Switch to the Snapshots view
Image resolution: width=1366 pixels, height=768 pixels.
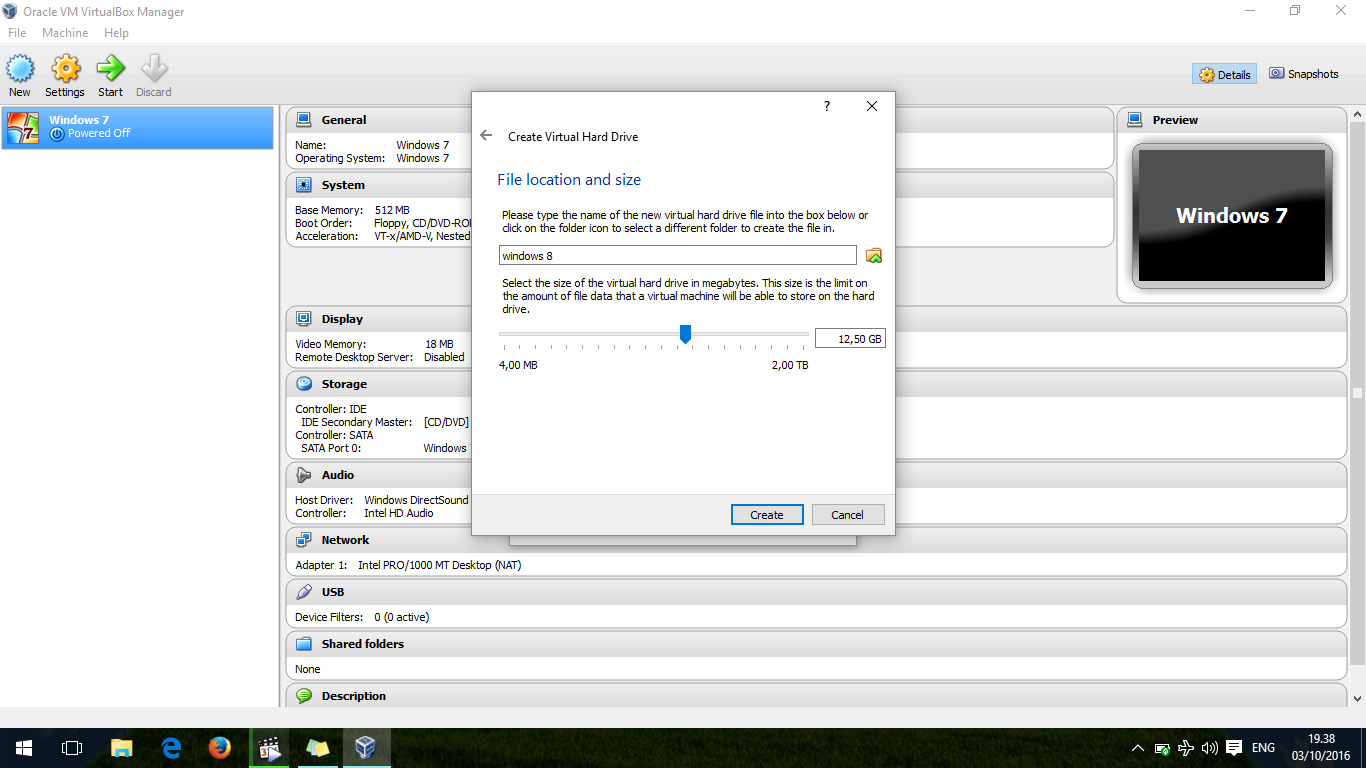coord(1303,74)
